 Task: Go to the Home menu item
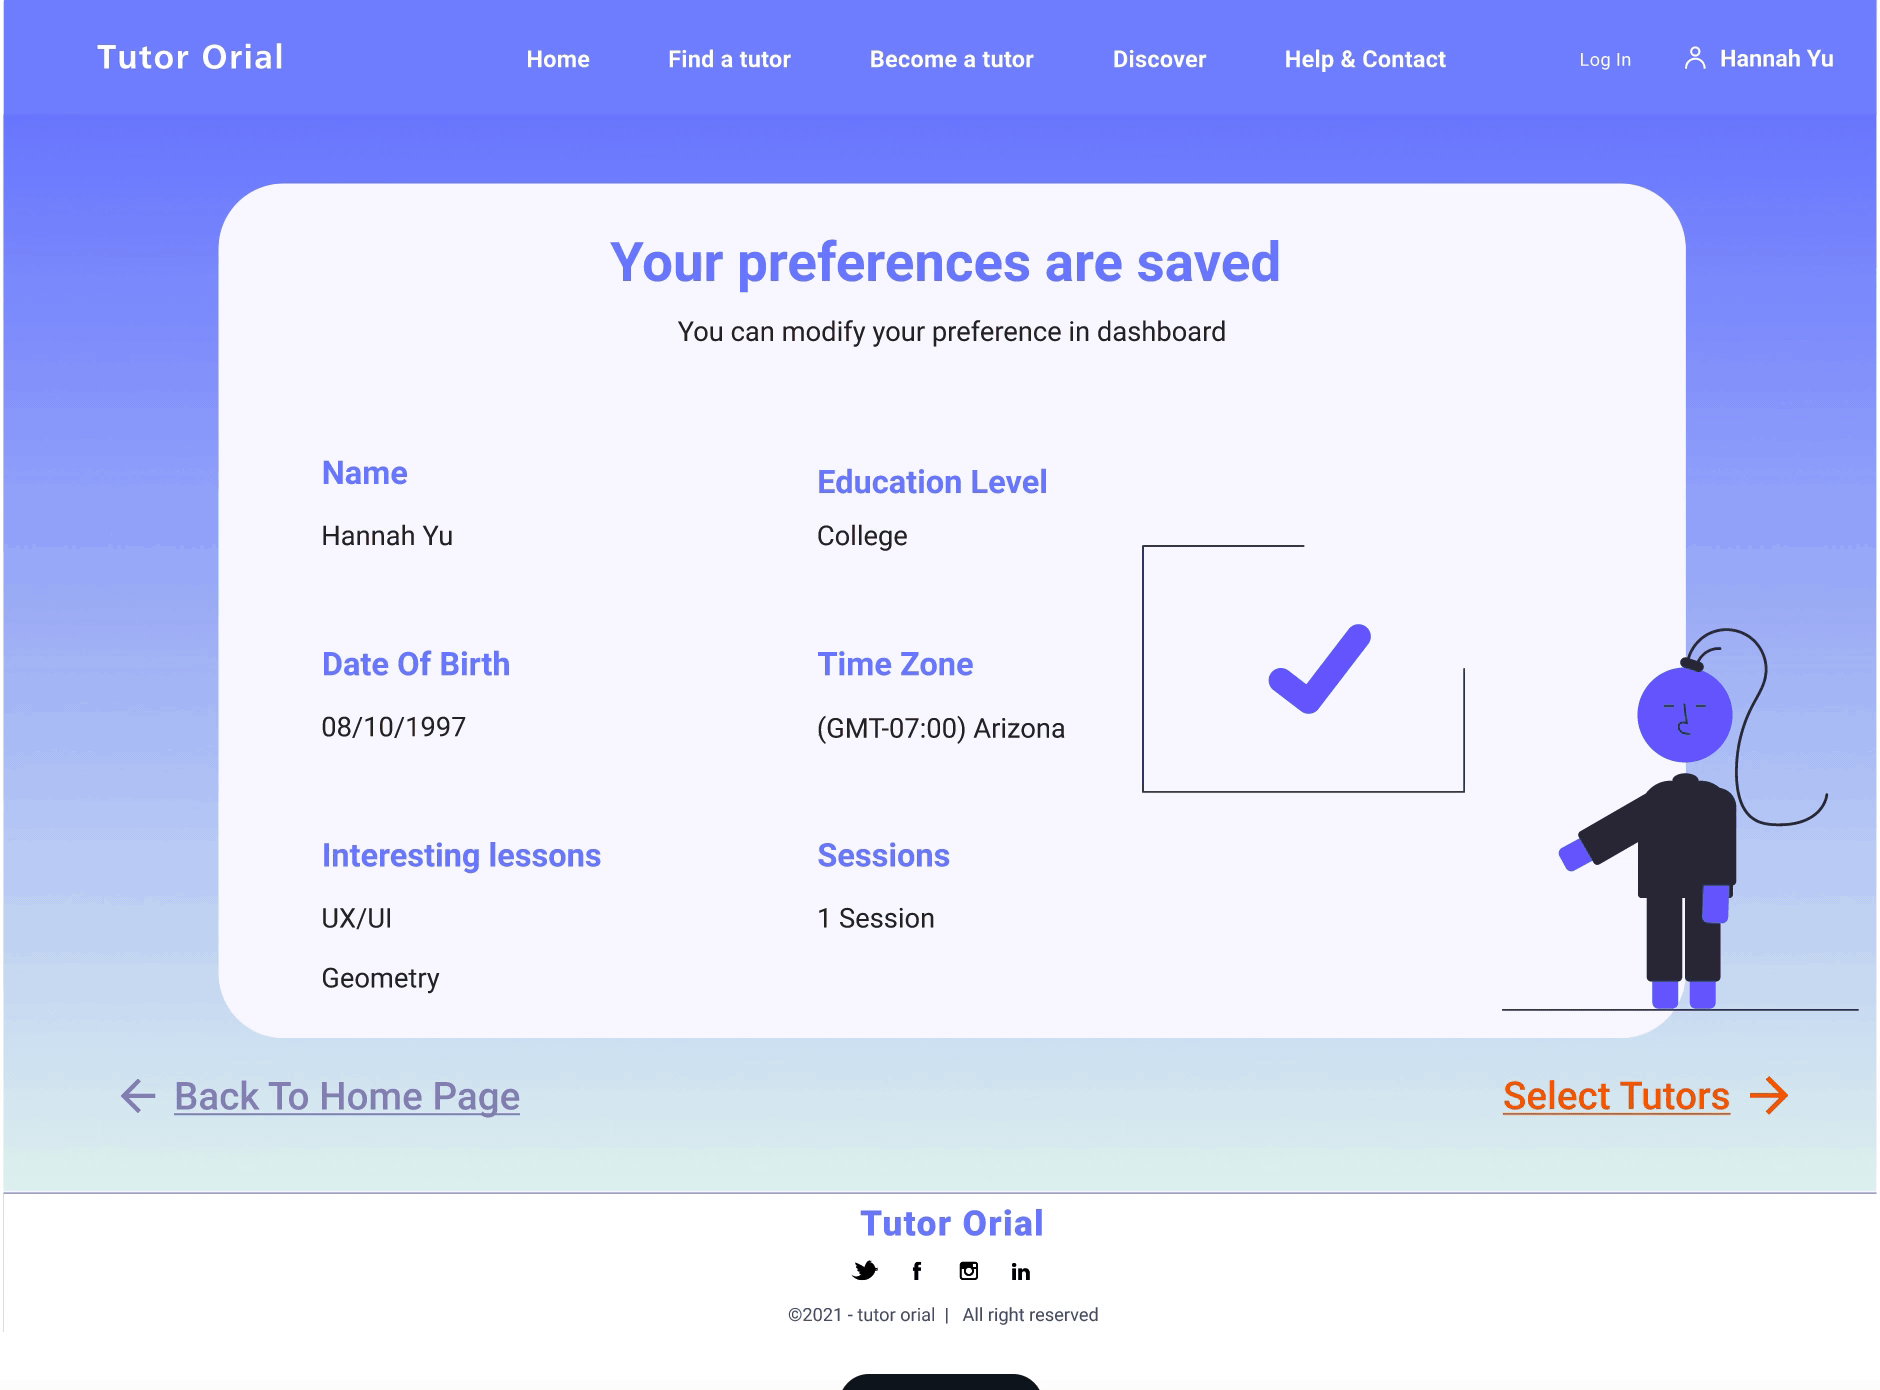558,59
